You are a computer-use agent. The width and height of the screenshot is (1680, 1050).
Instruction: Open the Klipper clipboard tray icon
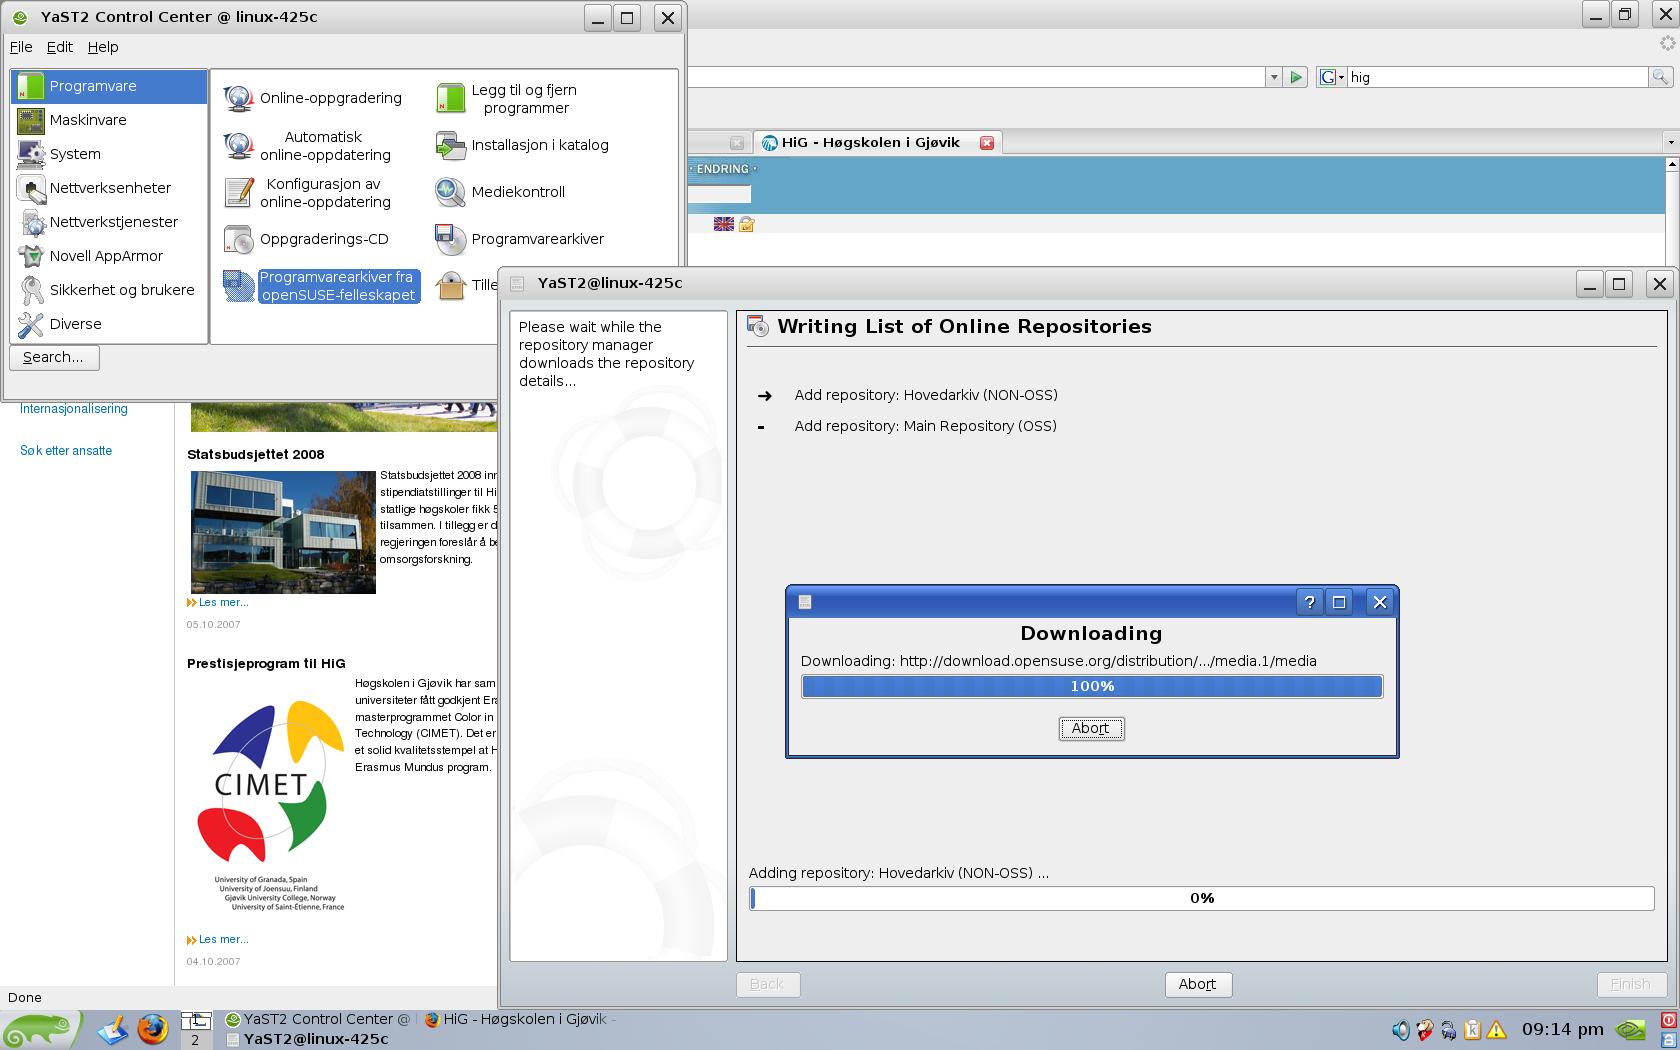tap(1472, 1029)
